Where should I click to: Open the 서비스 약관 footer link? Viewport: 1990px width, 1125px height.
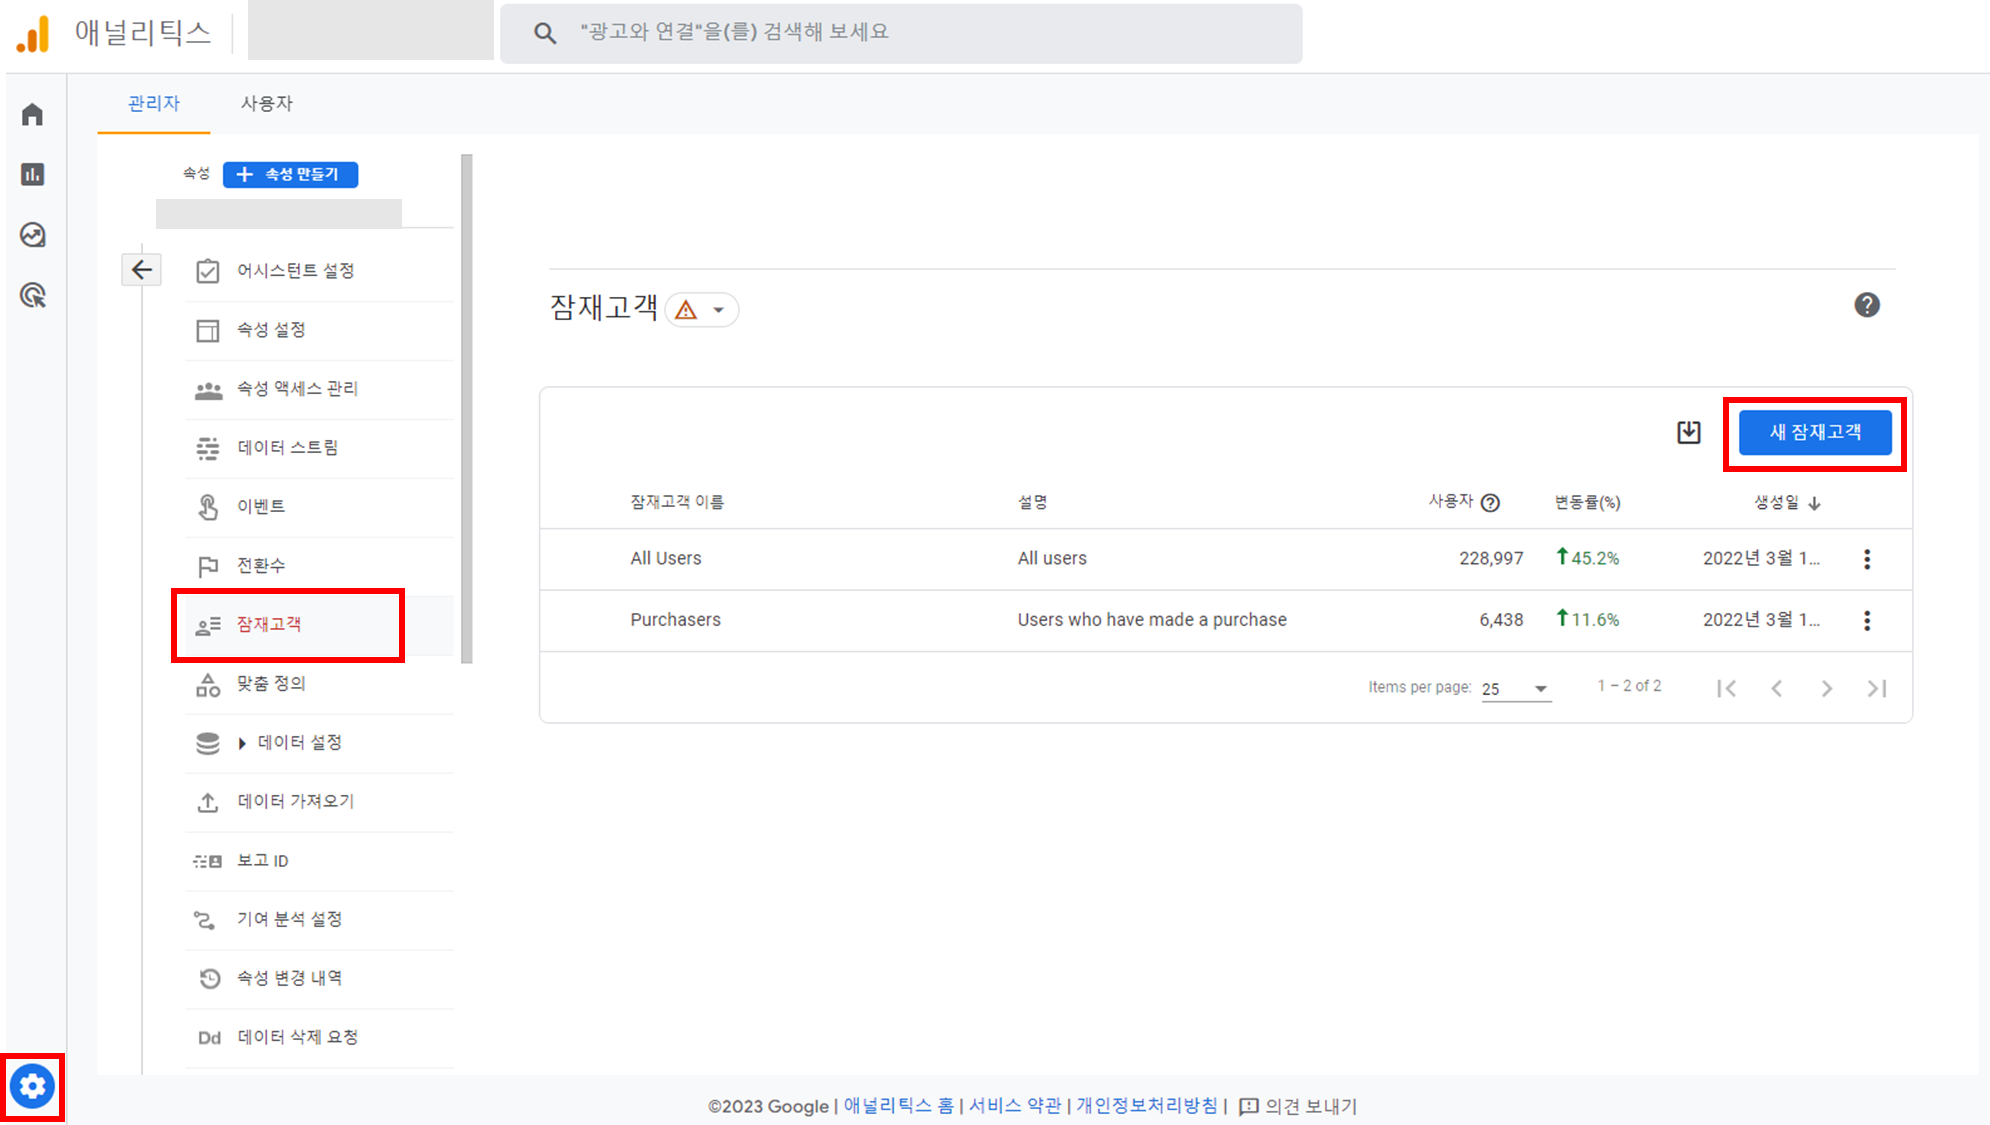[1014, 1106]
